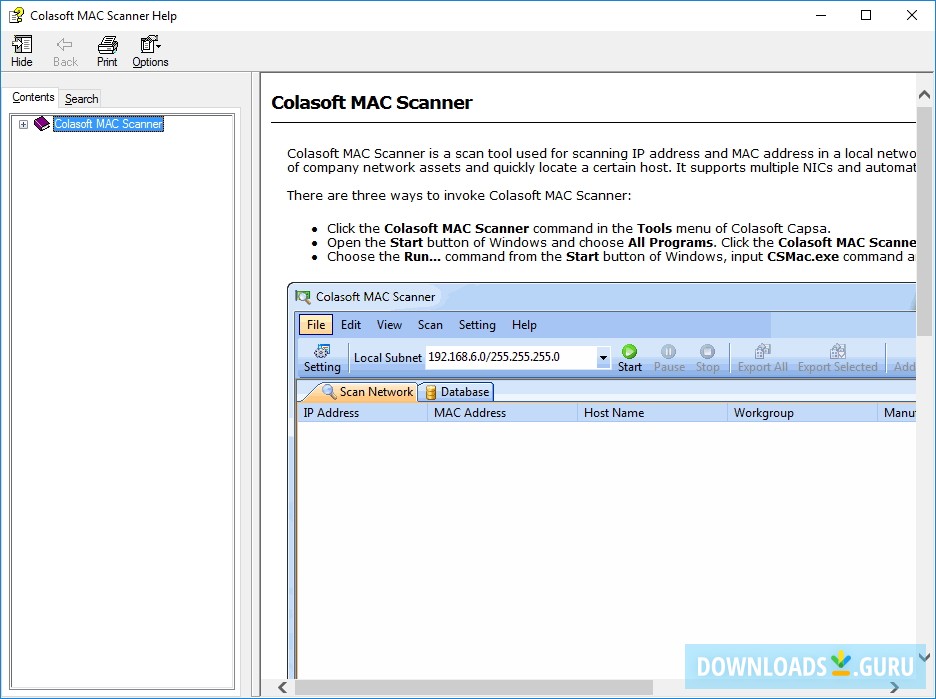Close the Colasoft MAC Scanner Help window
Viewport: 936px width, 699px height.
(x=912, y=16)
